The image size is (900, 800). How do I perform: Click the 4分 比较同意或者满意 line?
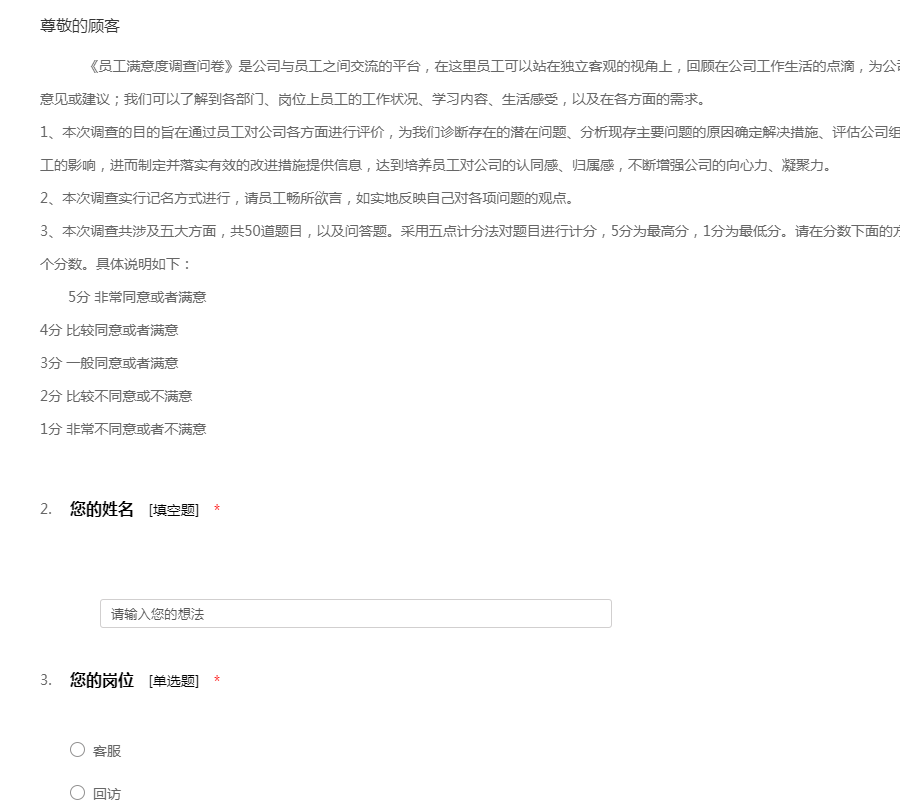tap(109, 330)
